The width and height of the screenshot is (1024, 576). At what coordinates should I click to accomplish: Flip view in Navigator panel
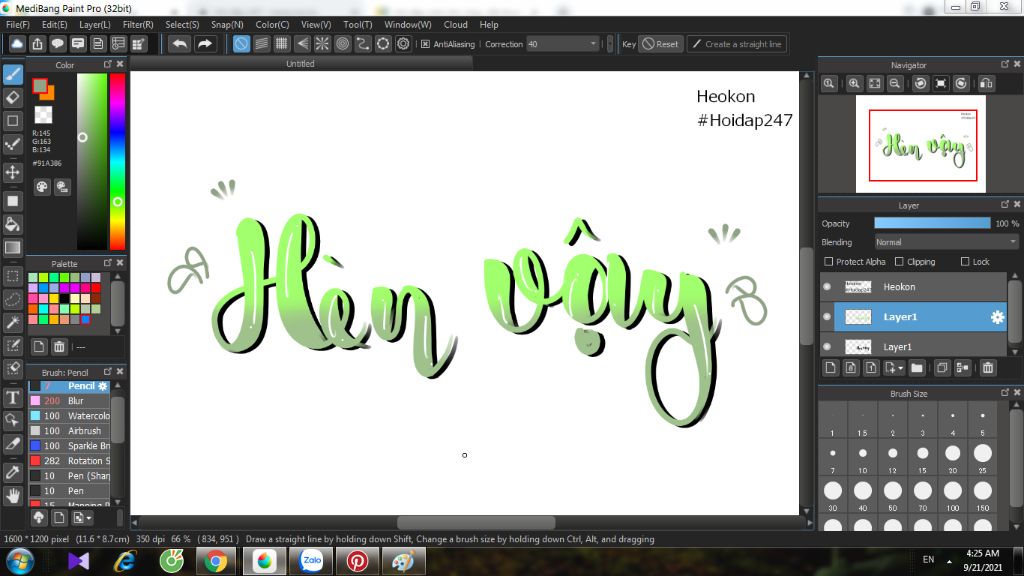(x=986, y=84)
